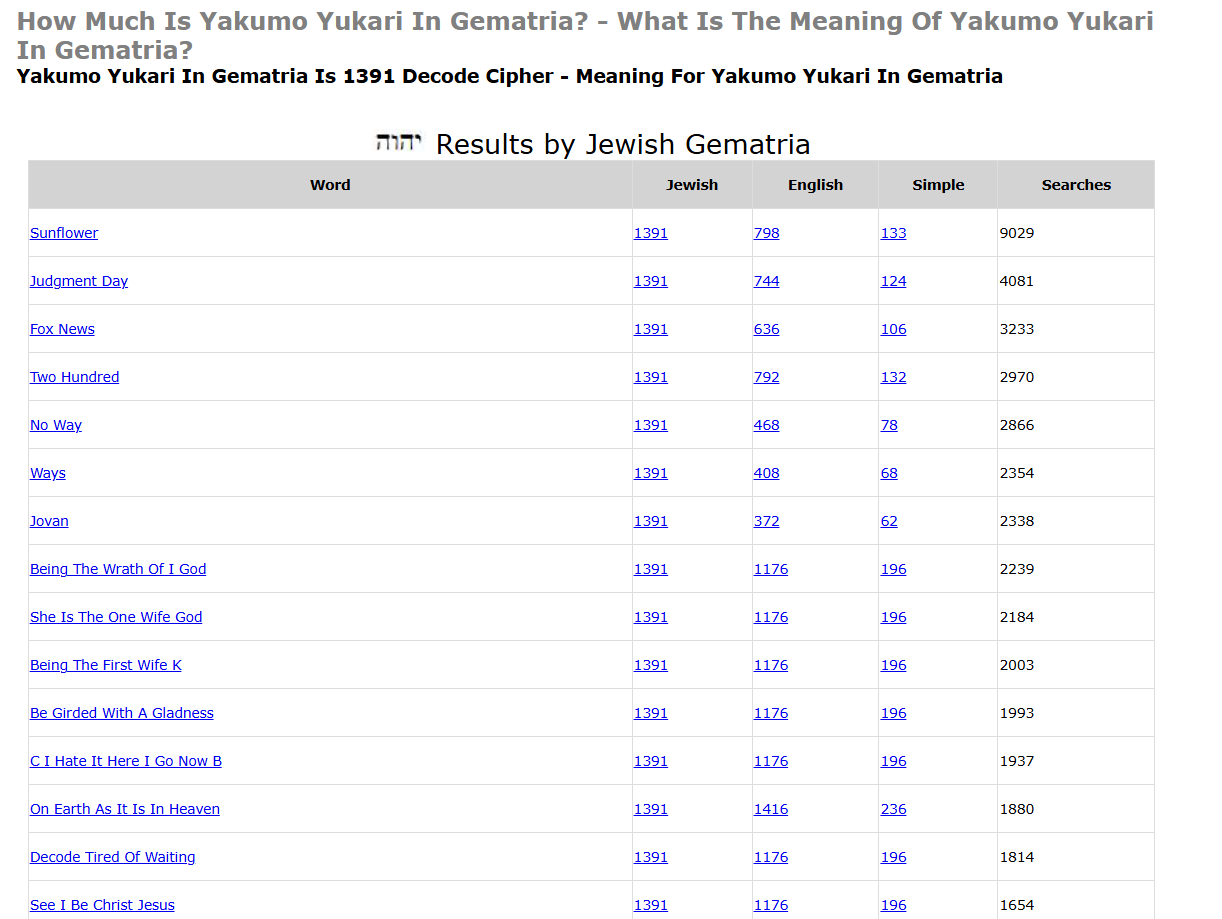Click English value 636 for Fox News

click(x=767, y=329)
